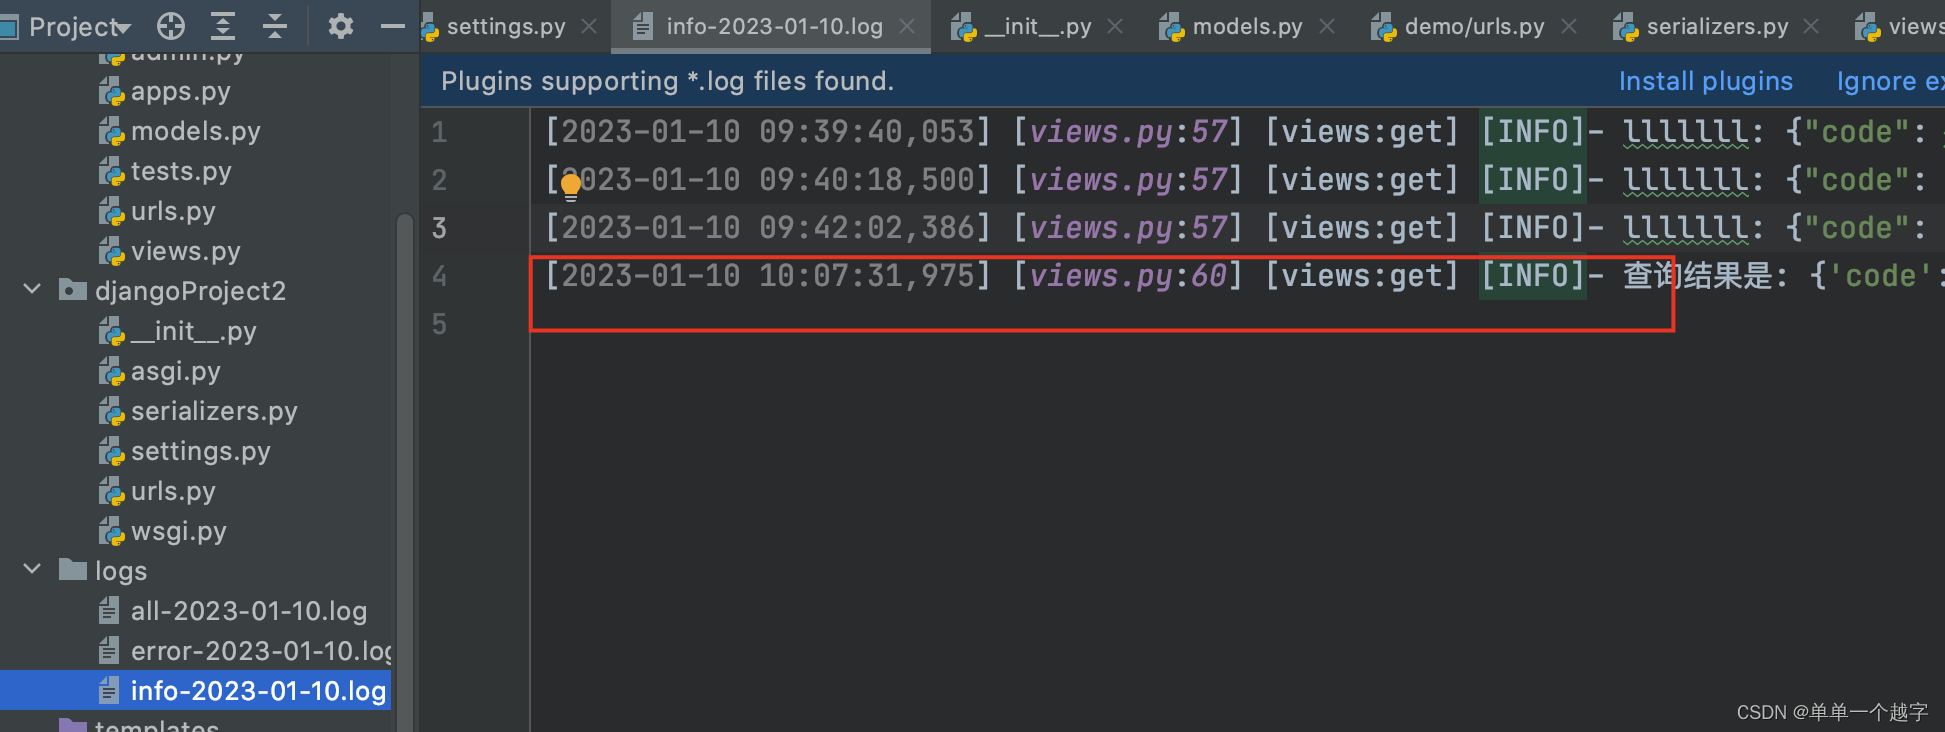Screen dimensions: 1945x732
Task: Click line number 1 in the gutter
Action: (x=439, y=132)
